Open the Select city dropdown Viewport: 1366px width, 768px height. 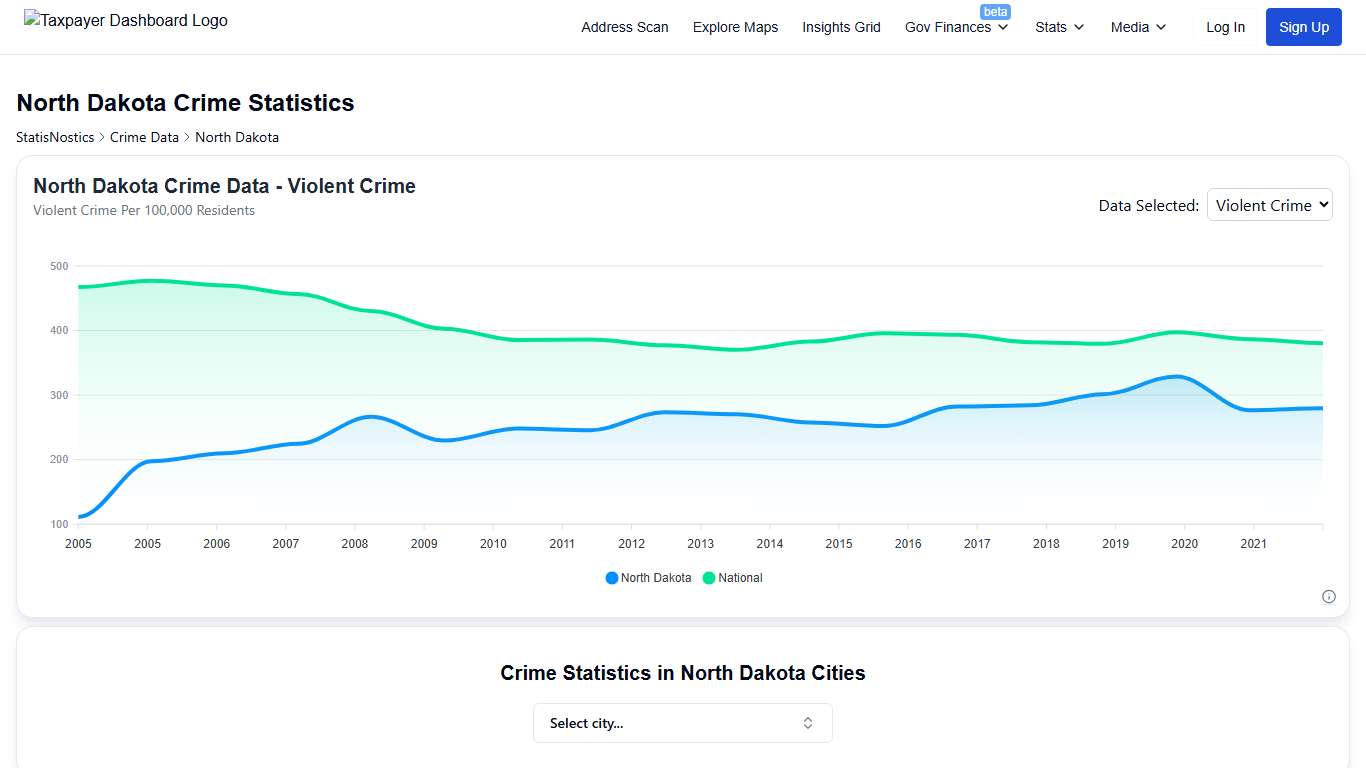(683, 722)
